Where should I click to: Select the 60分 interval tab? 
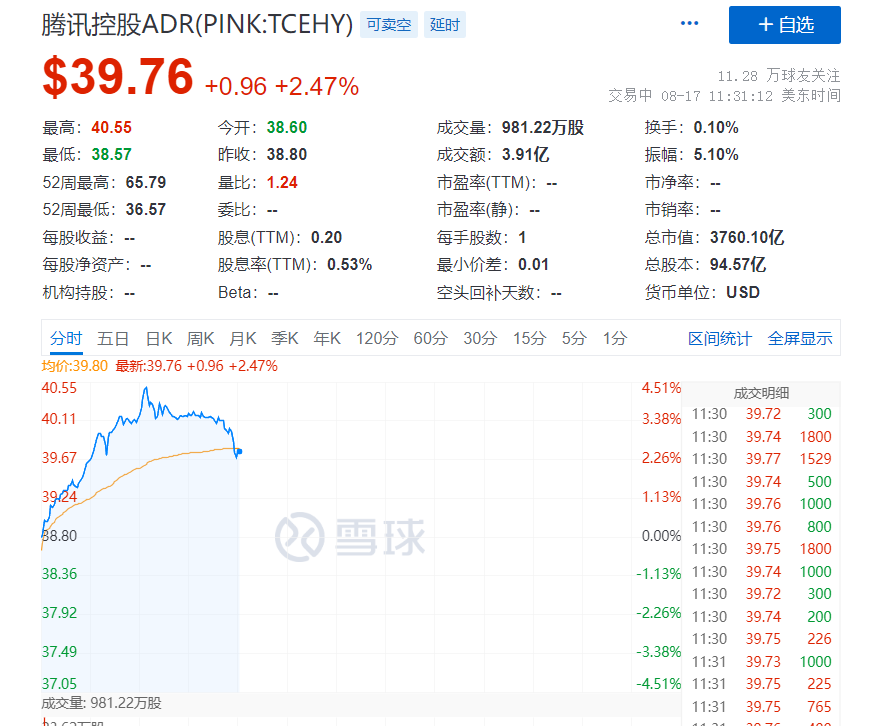(431, 338)
